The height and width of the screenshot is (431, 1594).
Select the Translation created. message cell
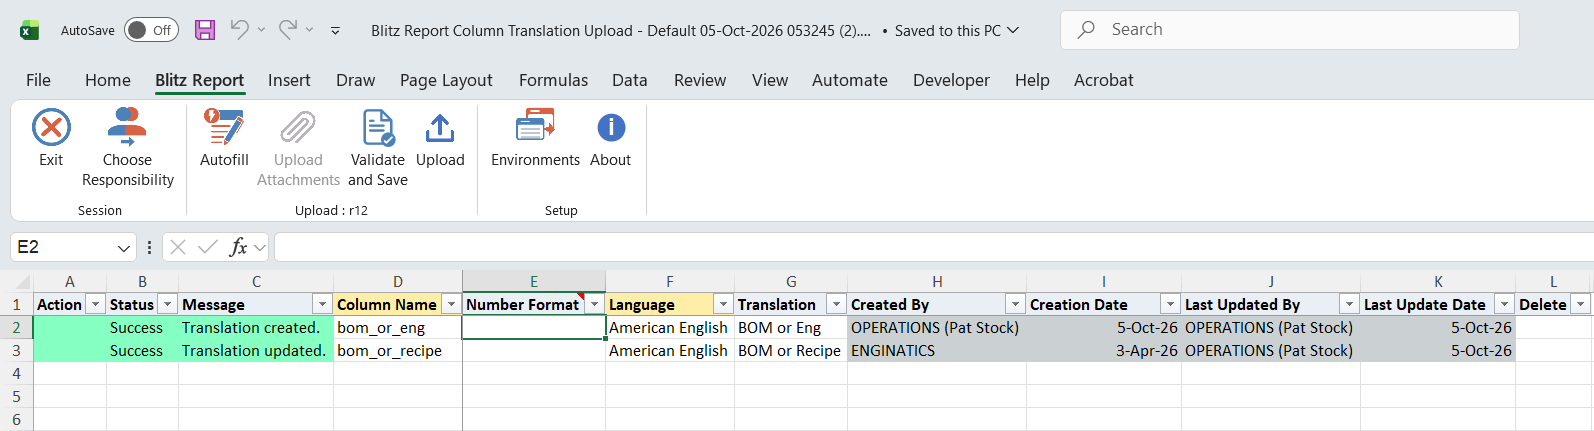click(x=256, y=327)
